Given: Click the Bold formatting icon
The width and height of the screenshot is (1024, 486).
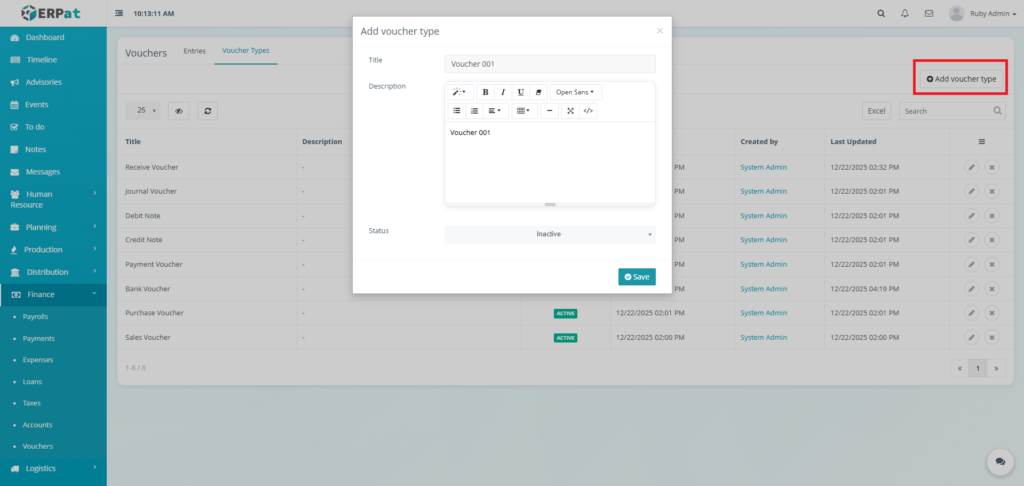Looking at the screenshot, I should pos(485,92).
